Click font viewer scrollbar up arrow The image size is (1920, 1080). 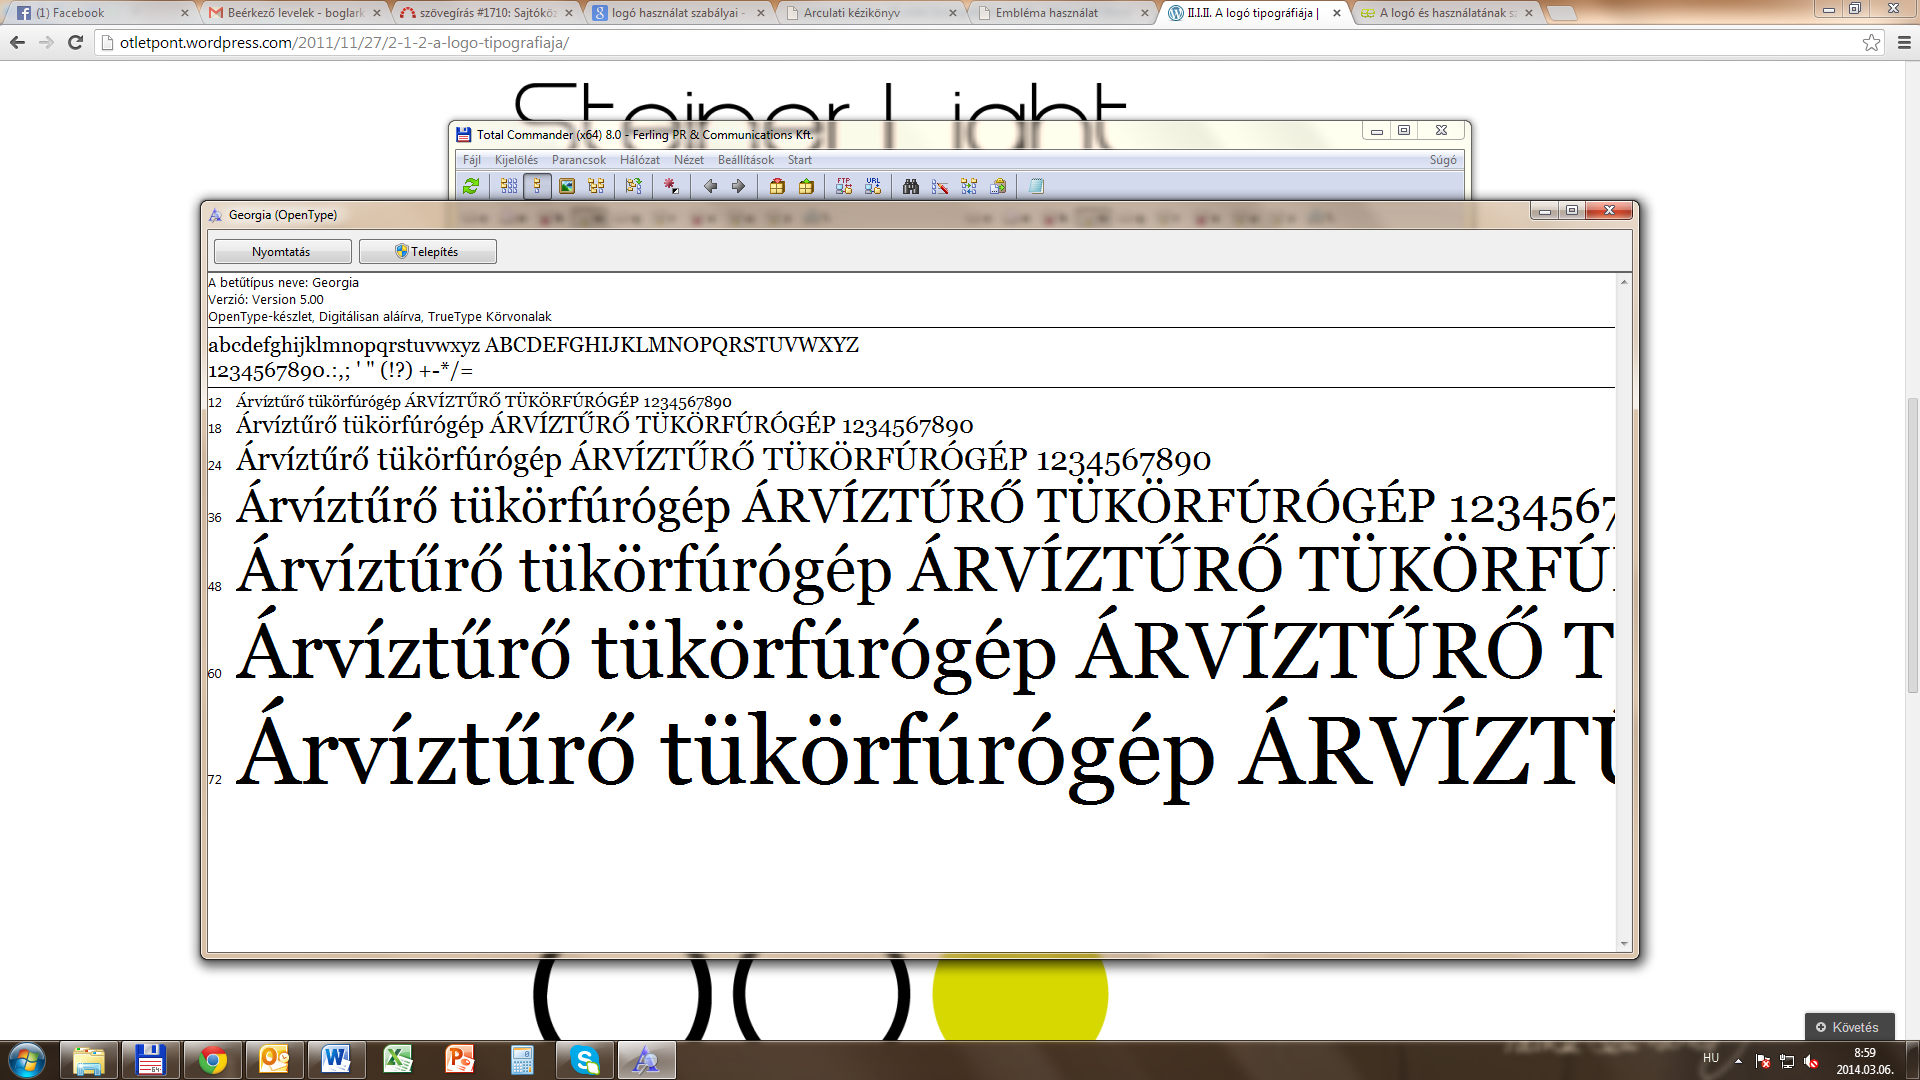click(1624, 282)
